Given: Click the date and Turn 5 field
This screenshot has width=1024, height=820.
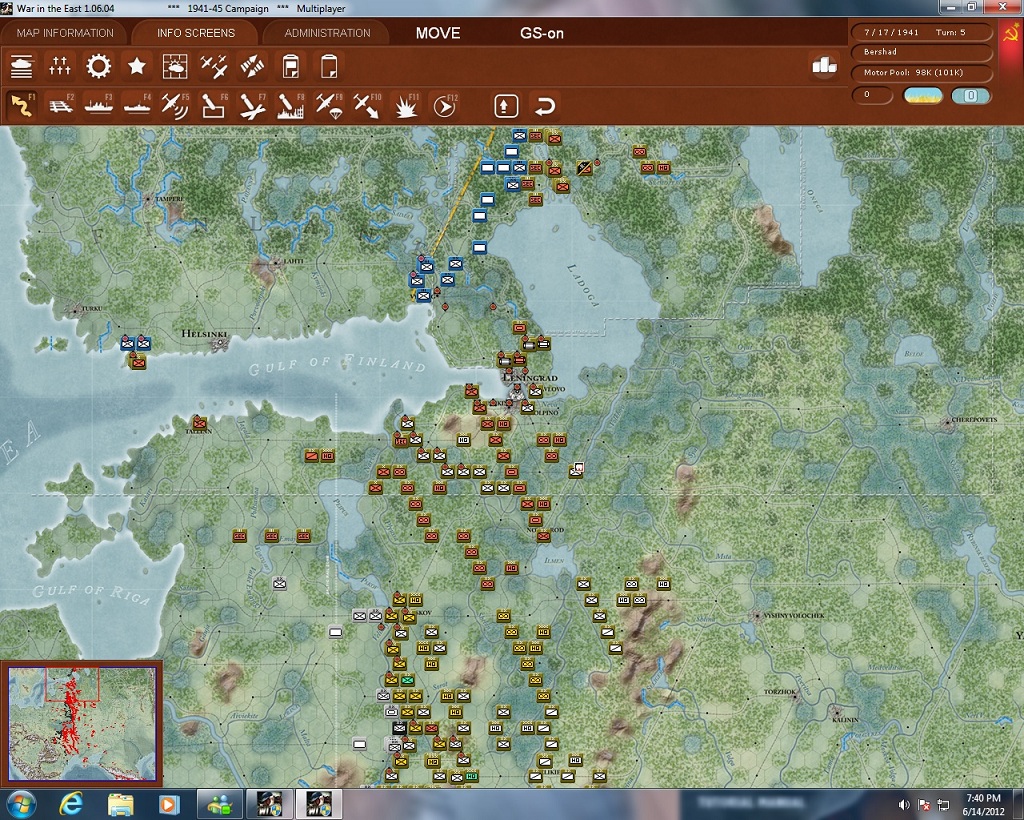Looking at the screenshot, I should point(921,32).
